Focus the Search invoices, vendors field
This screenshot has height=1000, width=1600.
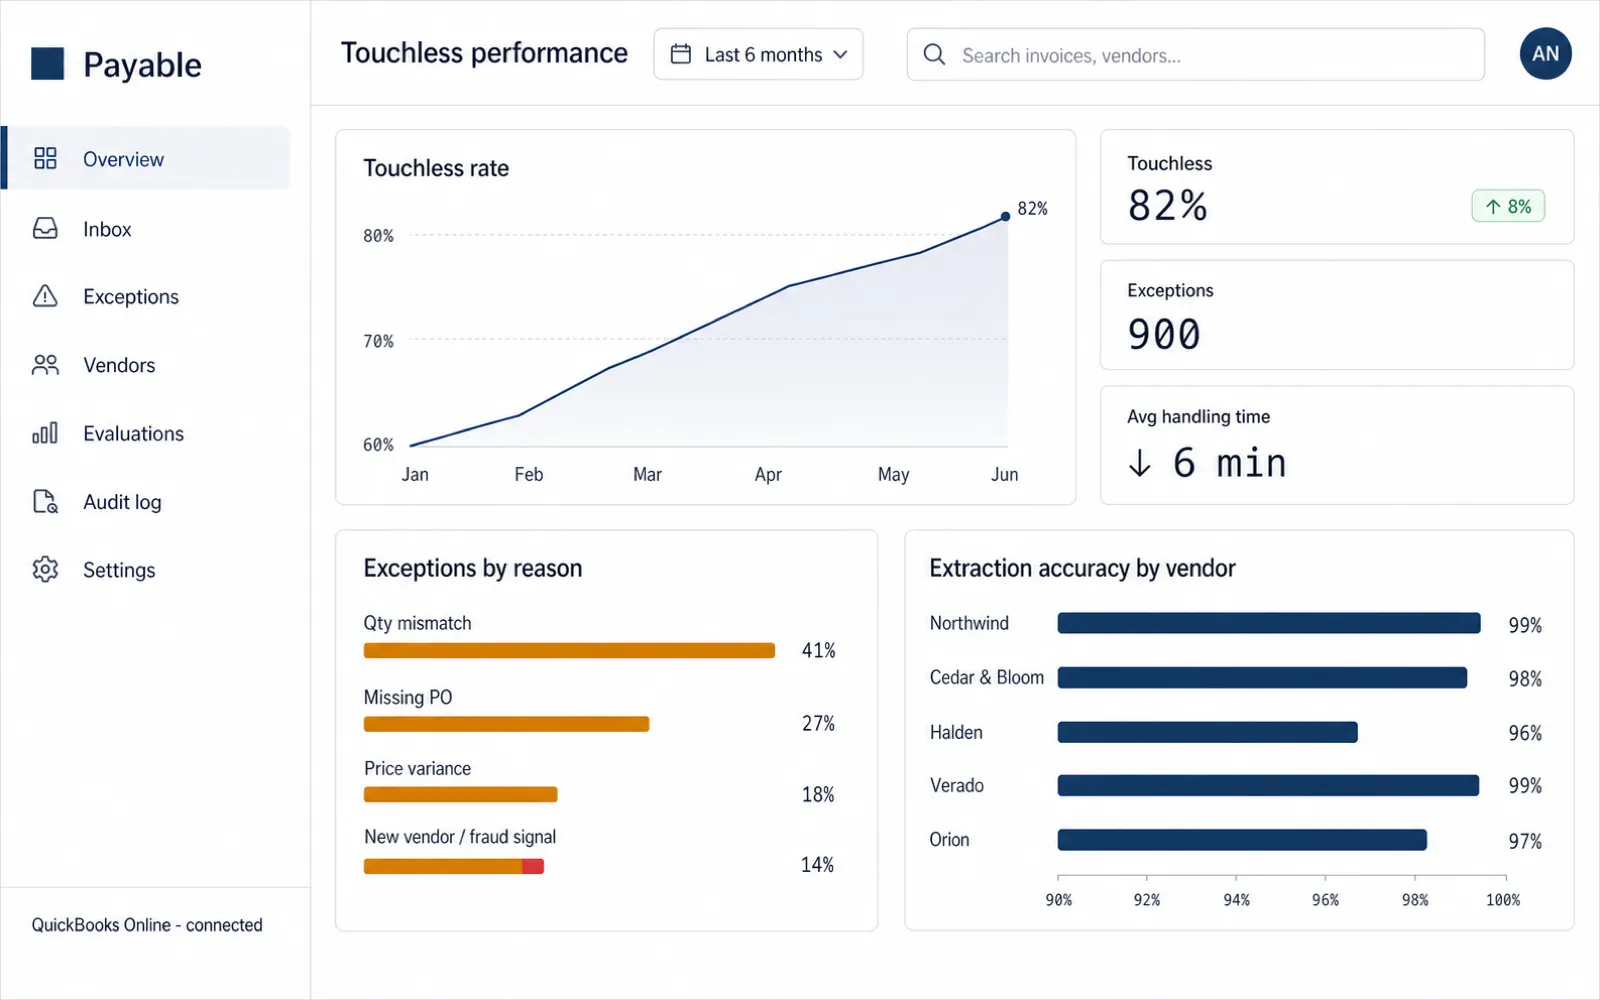pyautogui.click(x=1195, y=54)
